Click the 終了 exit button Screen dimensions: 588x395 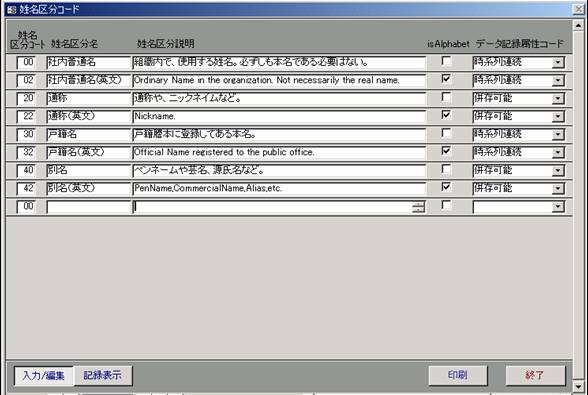coord(535,375)
